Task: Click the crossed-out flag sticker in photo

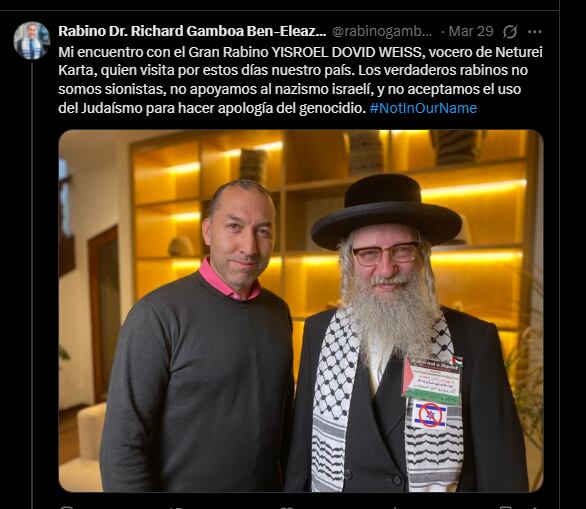Action: 430,414
